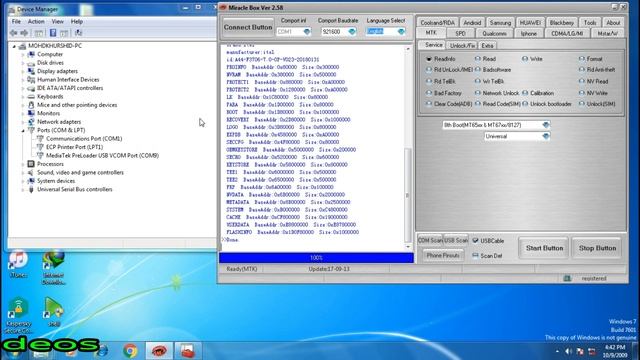Click the Start Button

[x=544, y=248]
